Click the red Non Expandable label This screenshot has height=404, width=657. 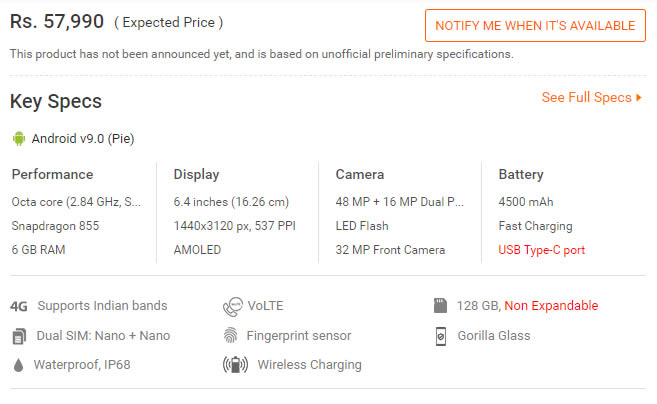pyautogui.click(x=551, y=306)
